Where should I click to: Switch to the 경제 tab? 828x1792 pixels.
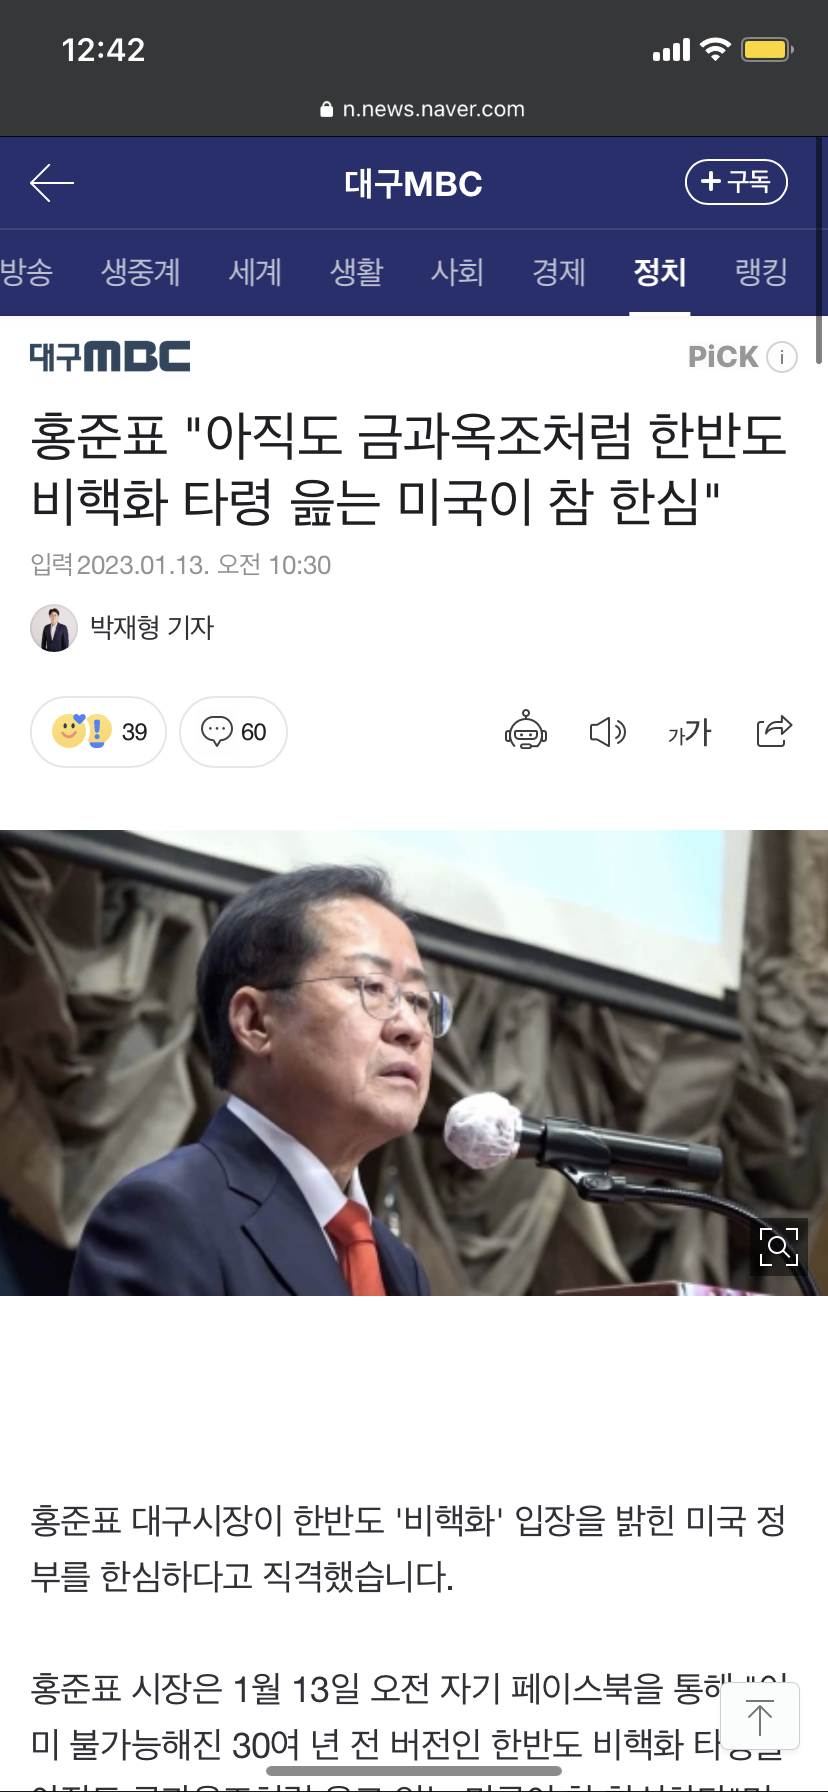coord(558,272)
